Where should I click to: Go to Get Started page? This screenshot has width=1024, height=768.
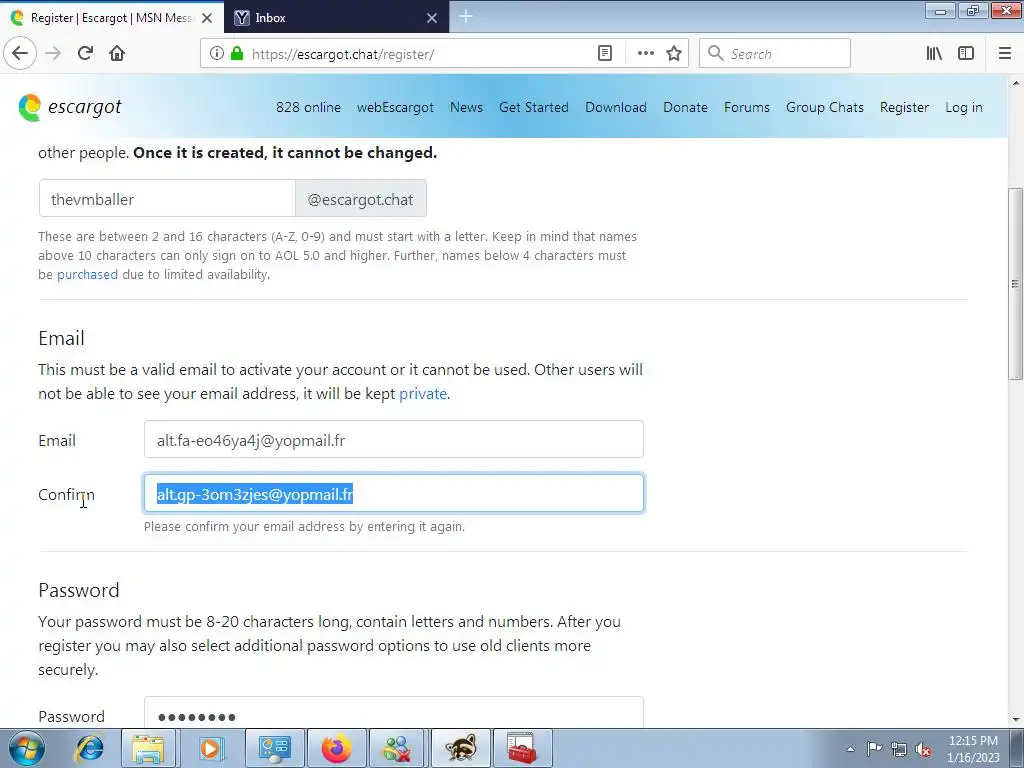tap(534, 107)
